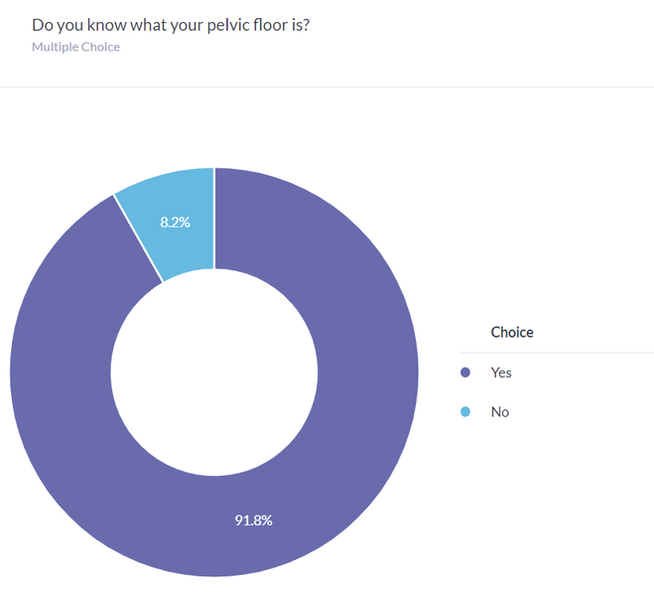The image size is (654, 599).
Task: Click the empty white center of the donut
Action: [x=214, y=372]
